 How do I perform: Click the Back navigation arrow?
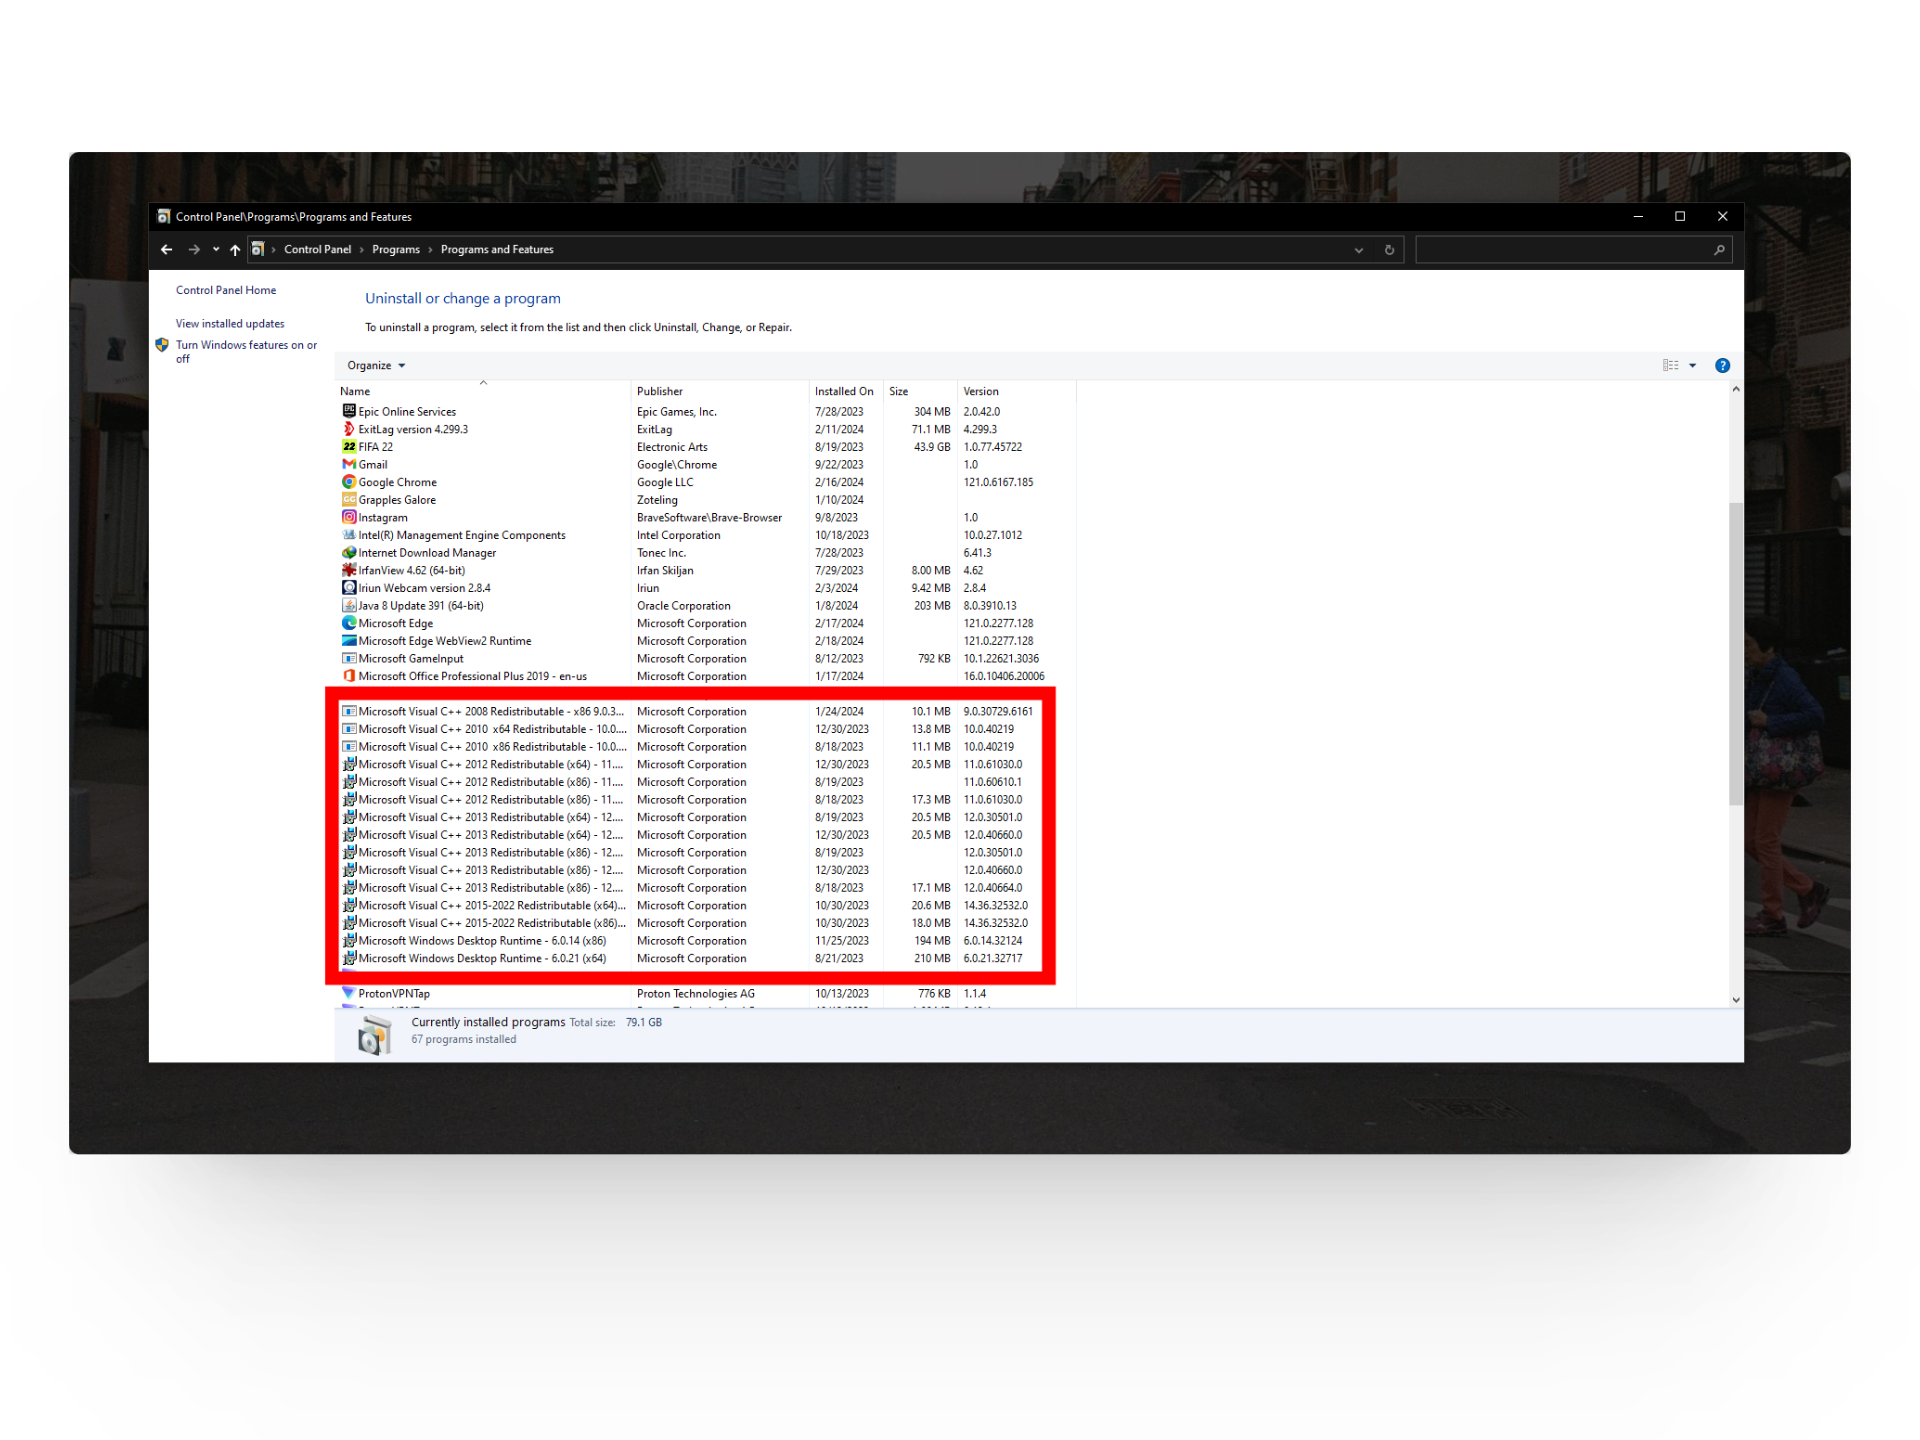point(166,250)
